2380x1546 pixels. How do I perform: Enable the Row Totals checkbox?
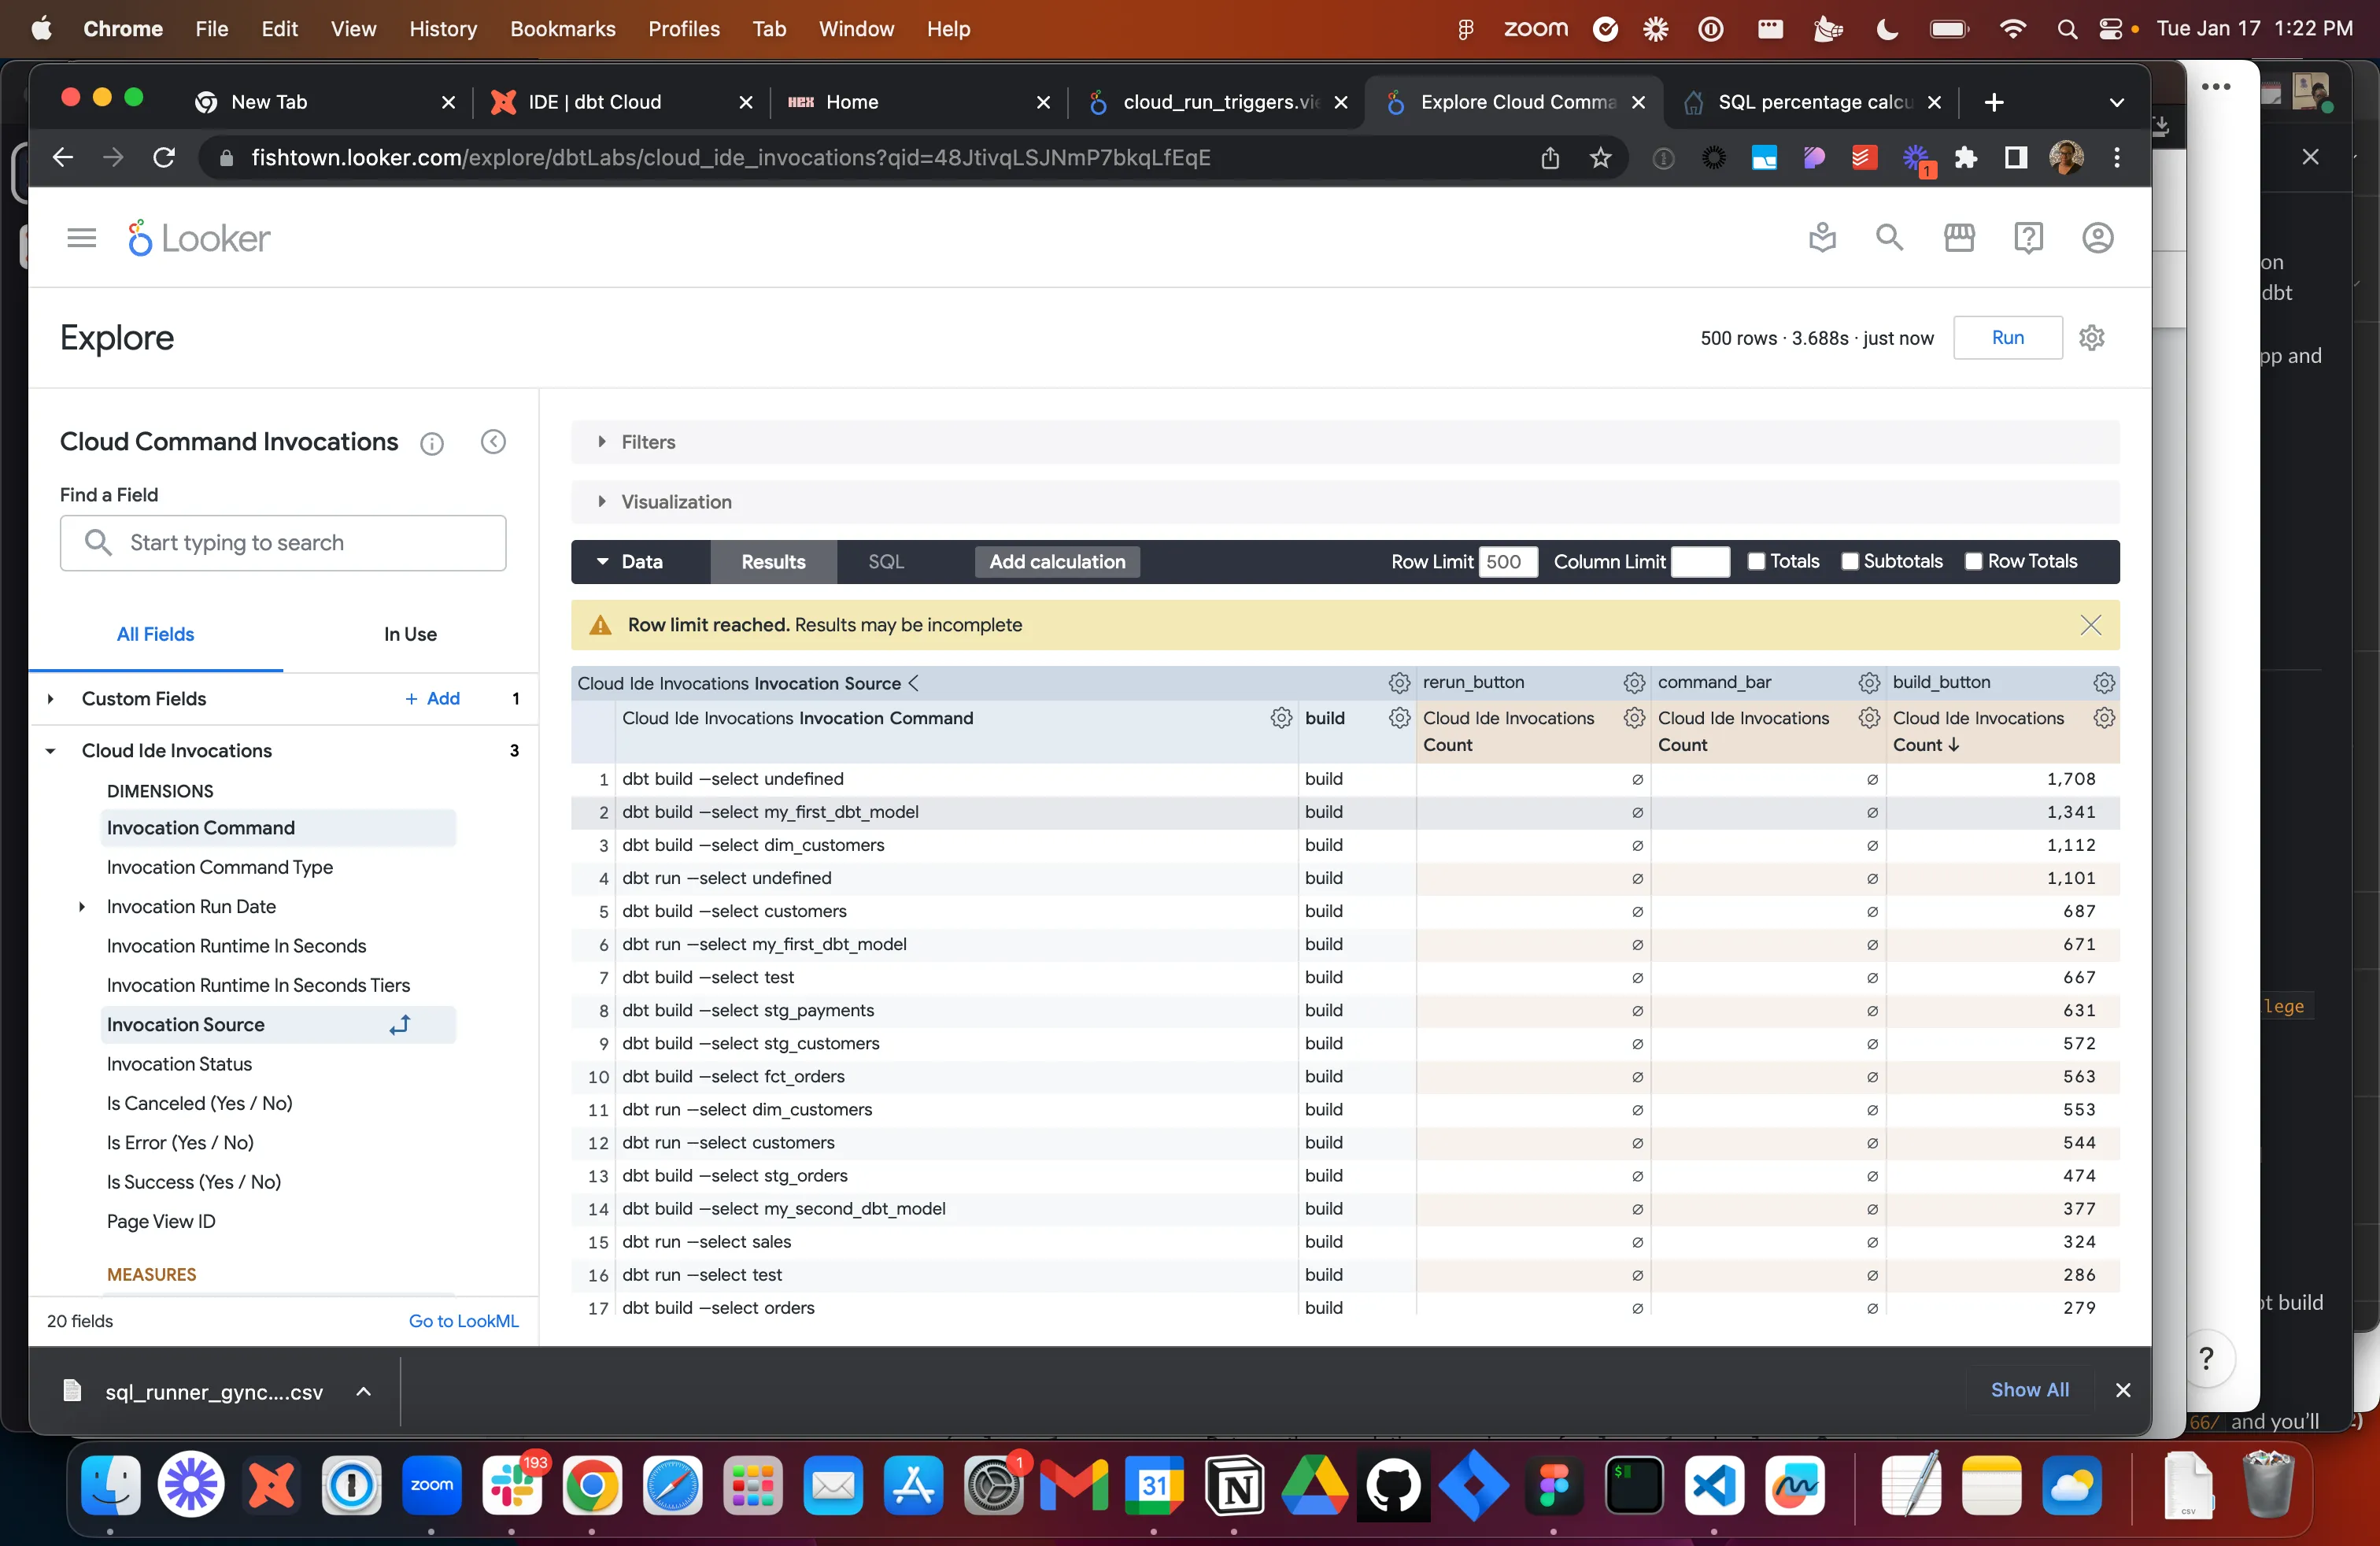point(1973,562)
